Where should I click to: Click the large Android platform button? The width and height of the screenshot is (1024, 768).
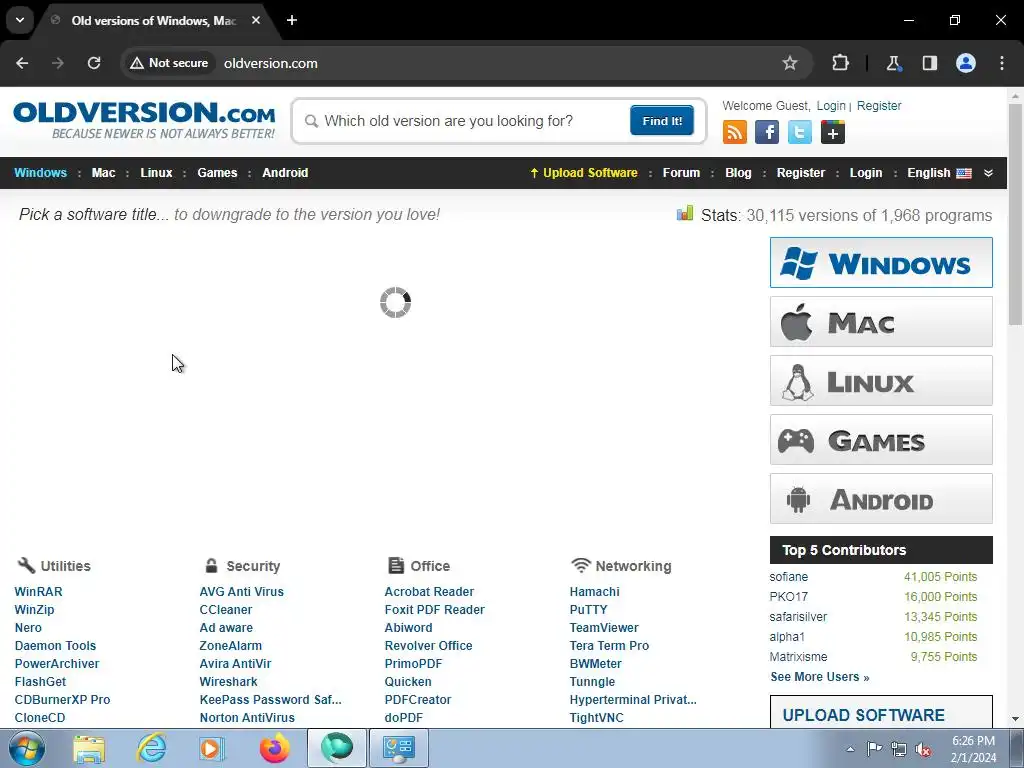tap(881, 499)
